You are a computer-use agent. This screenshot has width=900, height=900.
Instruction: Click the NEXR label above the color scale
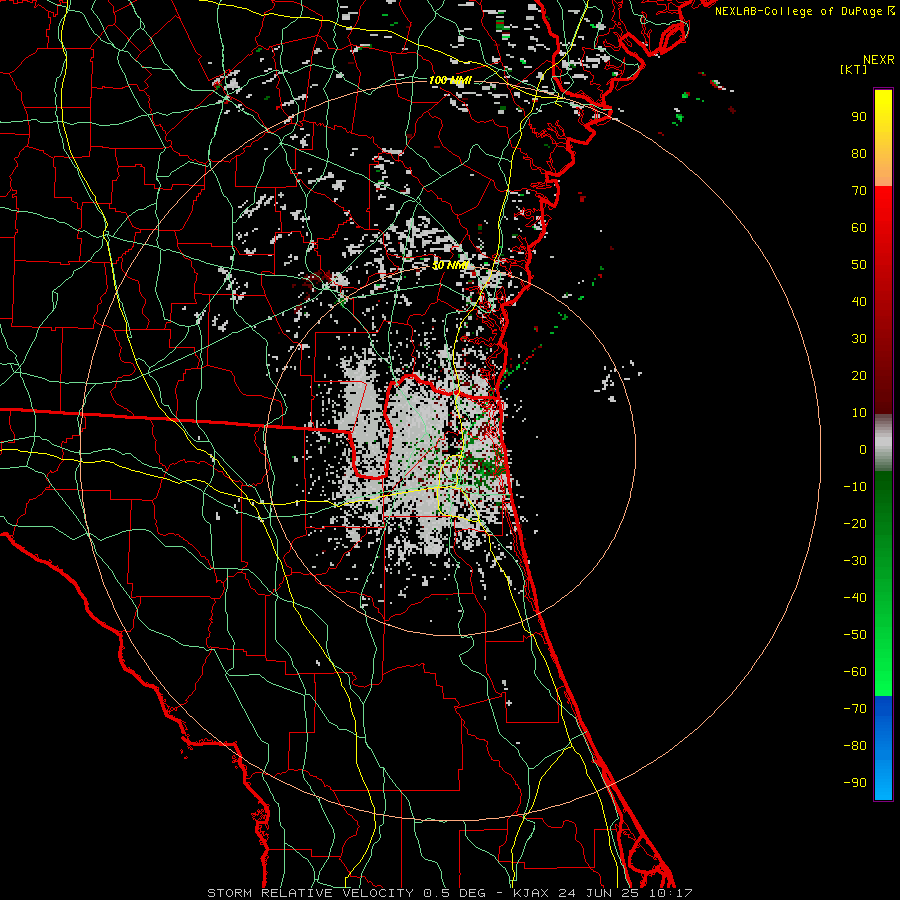(879, 60)
